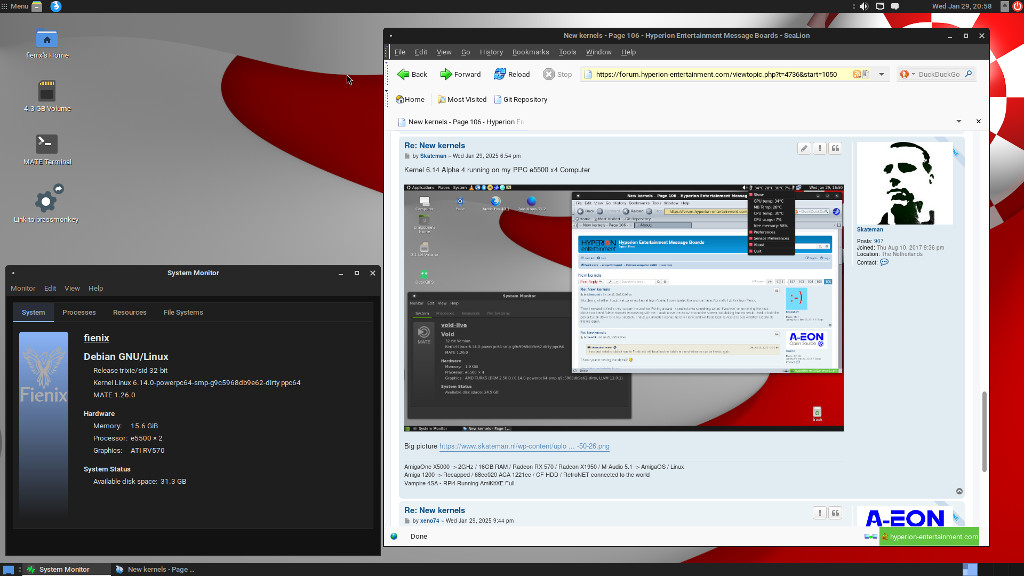Click the forum URL in address bar
The width and height of the screenshot is (1024, 576).
(716, 74)
